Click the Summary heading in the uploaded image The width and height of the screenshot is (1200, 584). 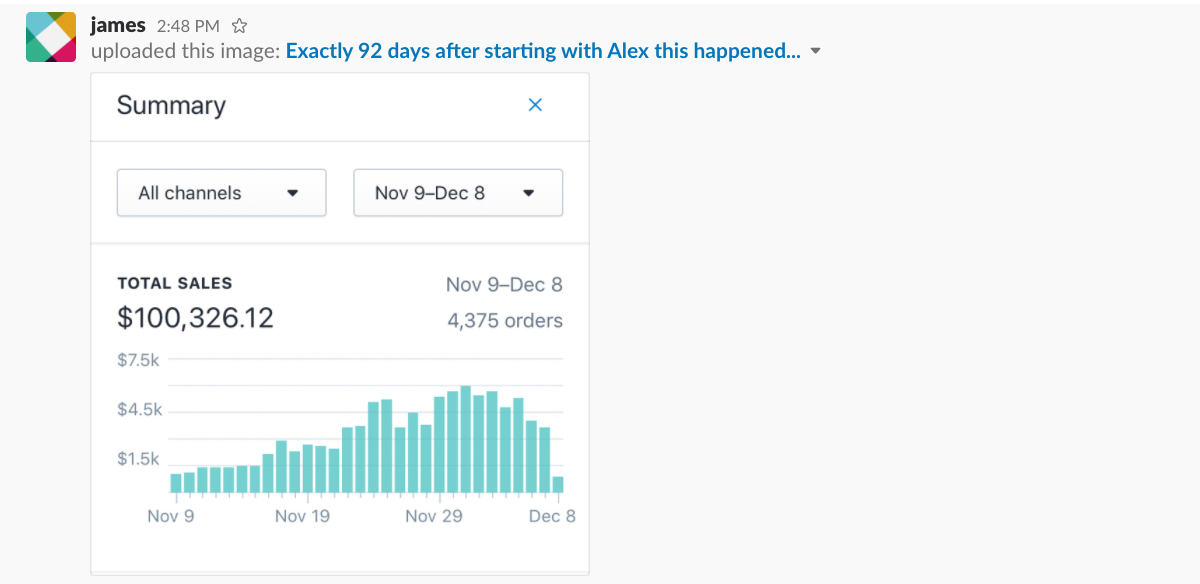click(171, 106)
